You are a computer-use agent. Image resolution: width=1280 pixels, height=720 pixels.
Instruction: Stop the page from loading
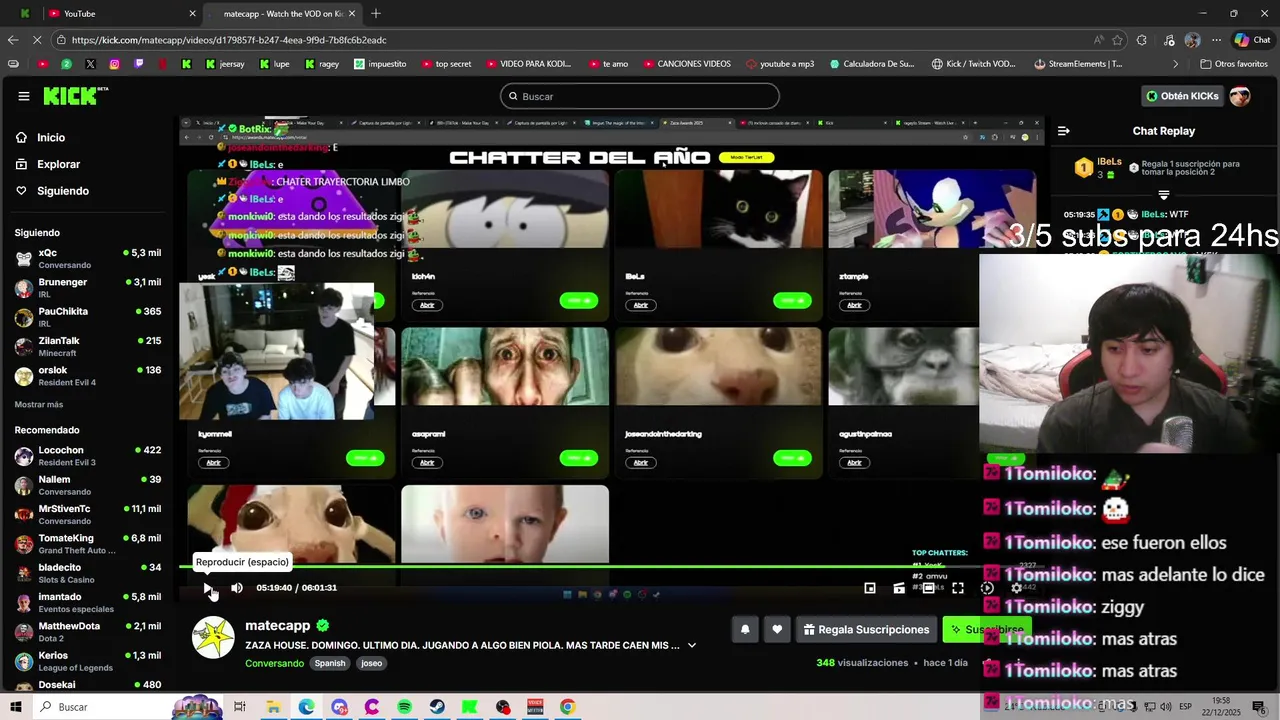coord(37,40)
